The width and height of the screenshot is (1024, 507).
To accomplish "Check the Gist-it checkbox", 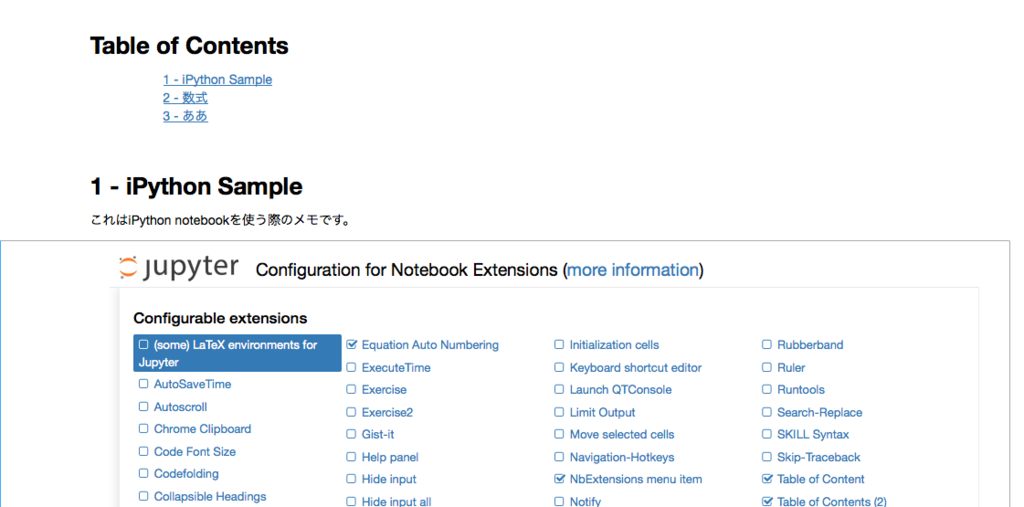I will point(351,434).
